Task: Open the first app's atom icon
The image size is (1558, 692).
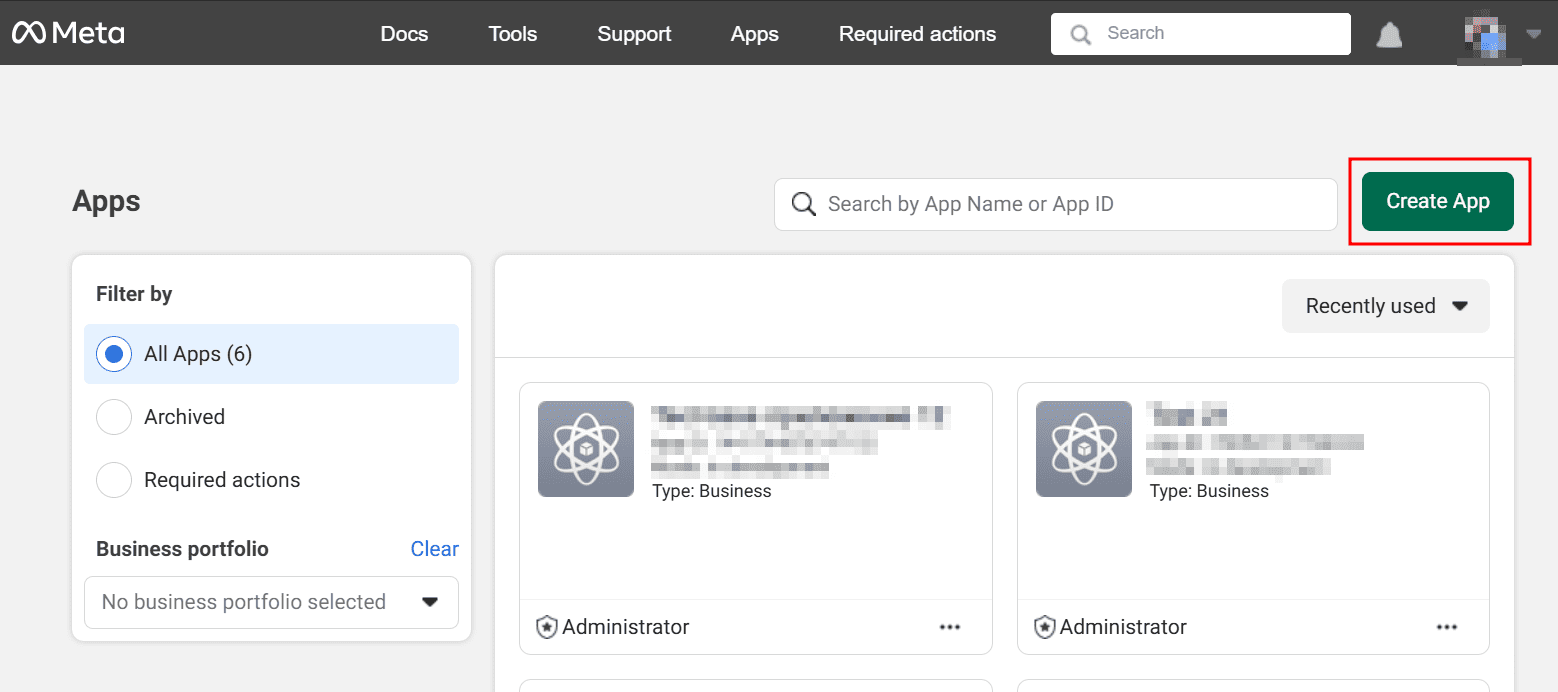Action: pyautogui.click(x=586, y=449)
